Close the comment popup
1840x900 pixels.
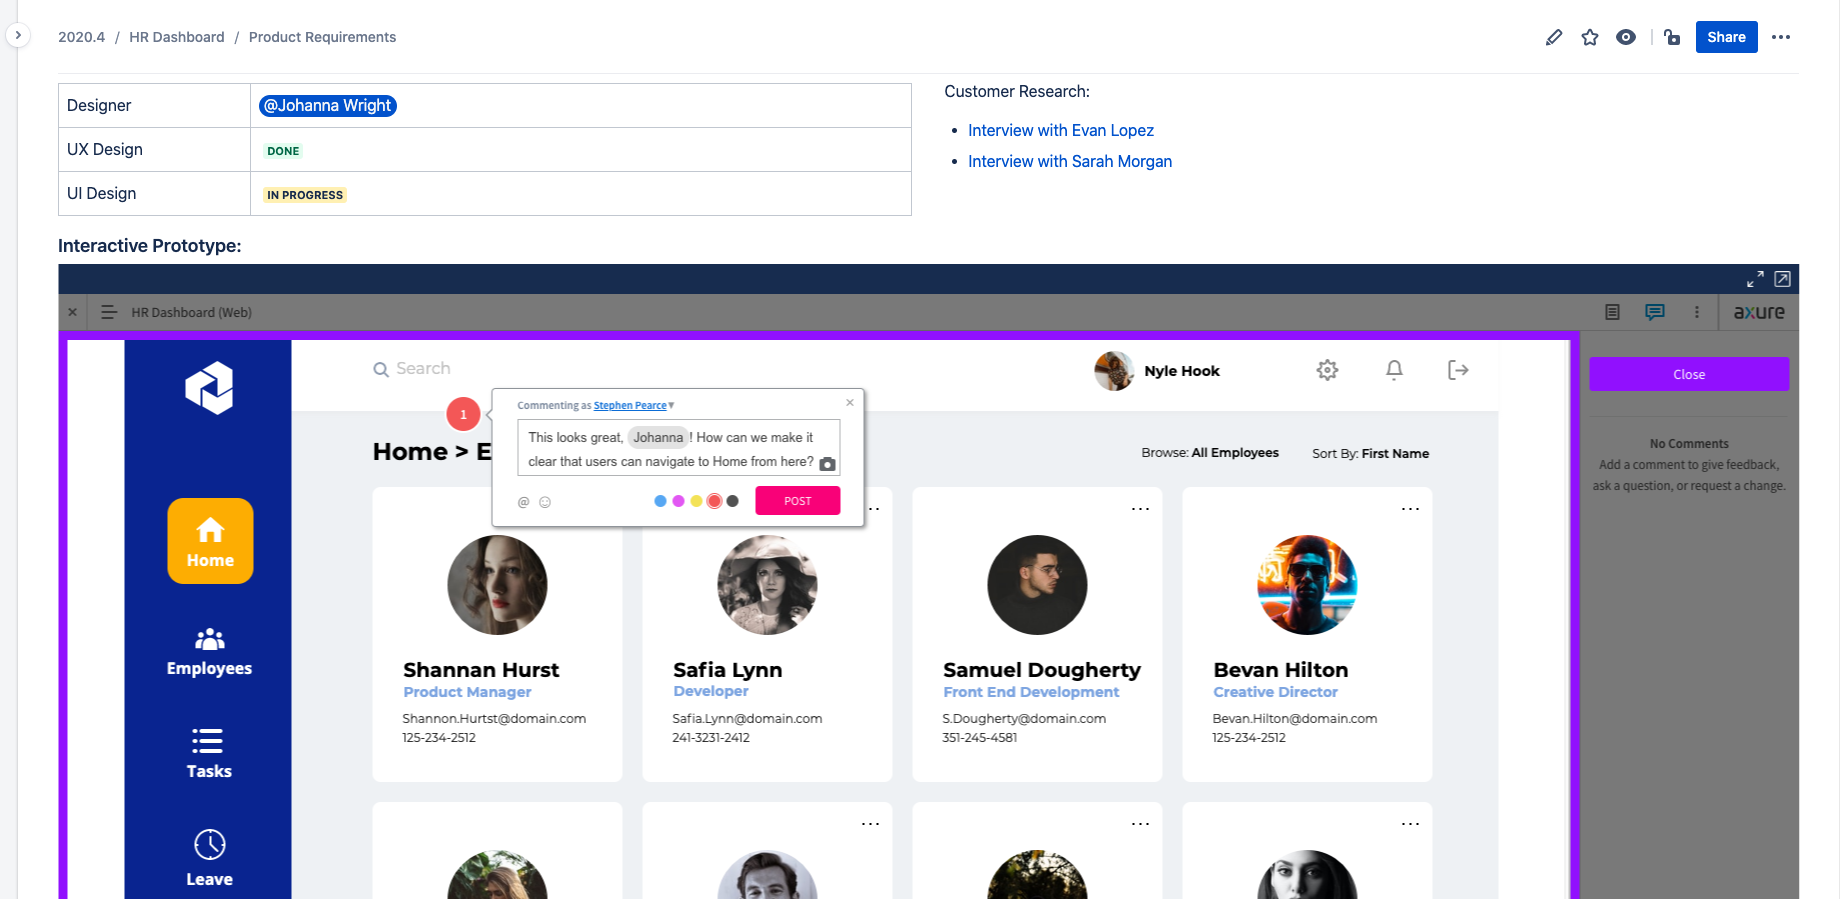(850, 403)
